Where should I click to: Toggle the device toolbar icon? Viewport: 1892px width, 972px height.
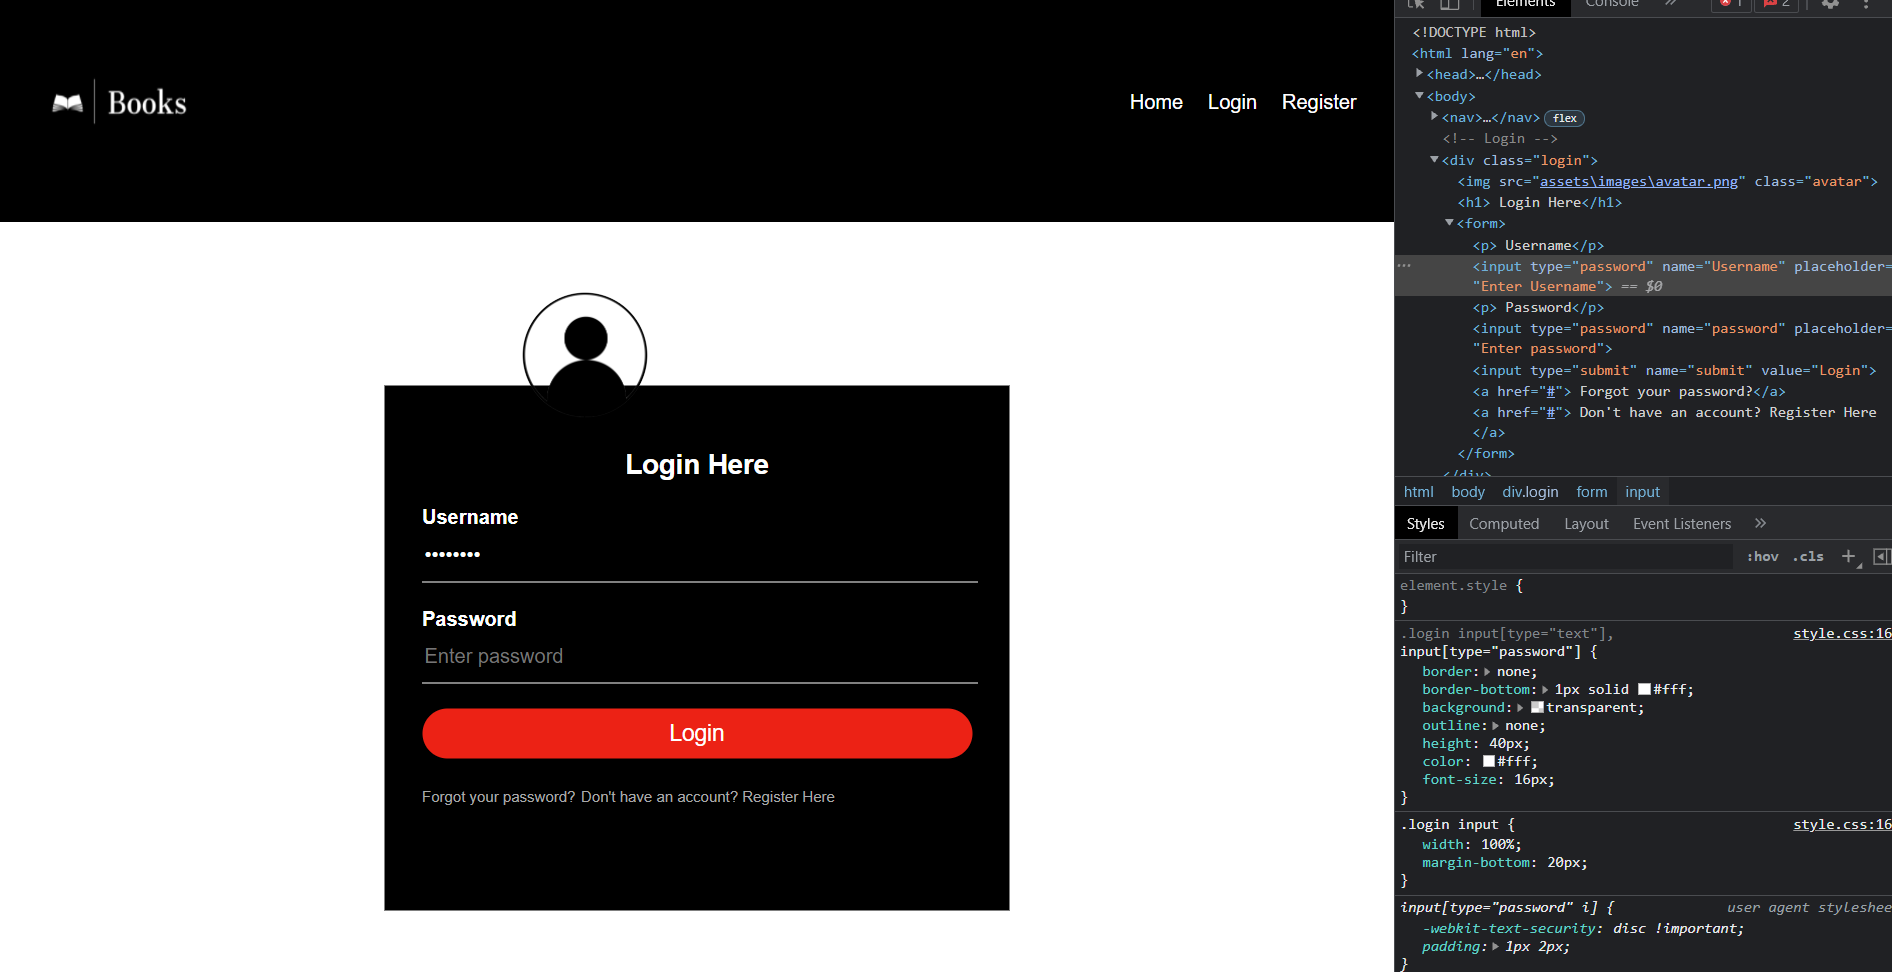click(1449, 4)
